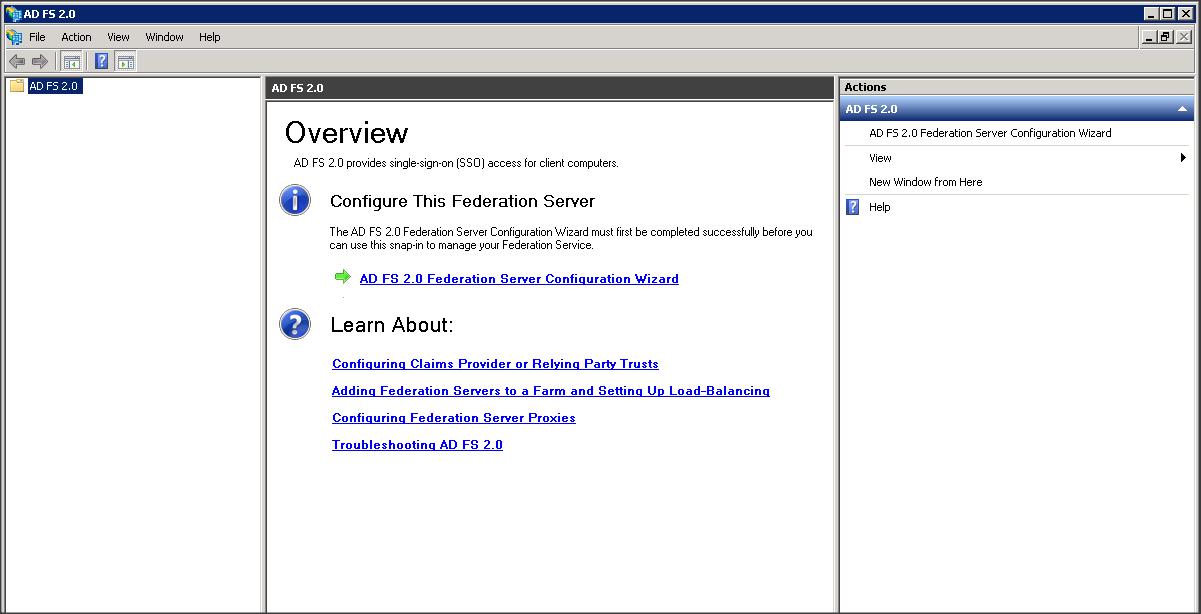Run Configuration Wizard from Actions pane
The image size is (1201, 614).
click(990, 133)
